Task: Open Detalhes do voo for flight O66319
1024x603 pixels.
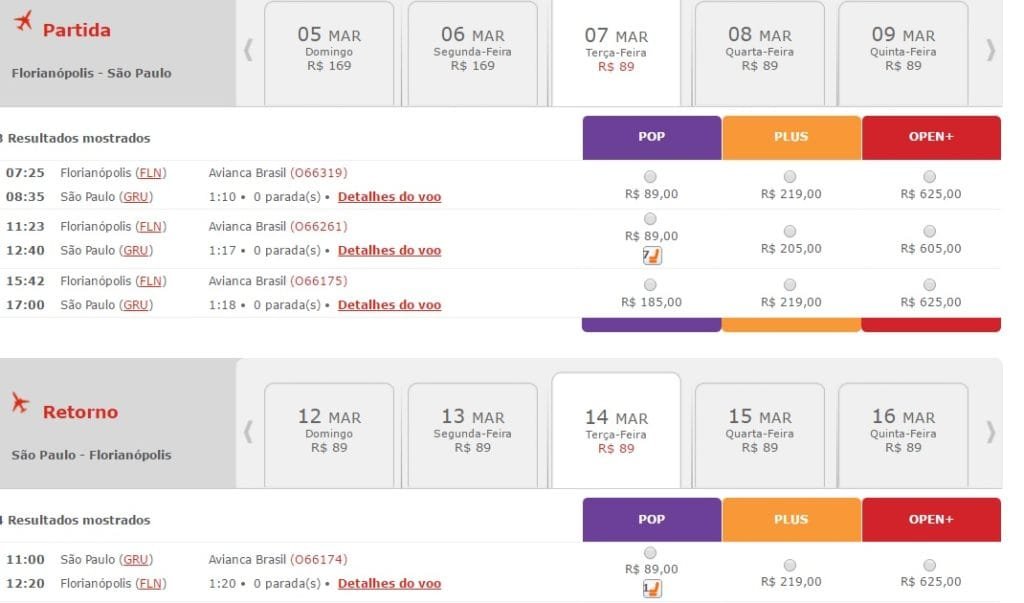Action: coord(389,196)
